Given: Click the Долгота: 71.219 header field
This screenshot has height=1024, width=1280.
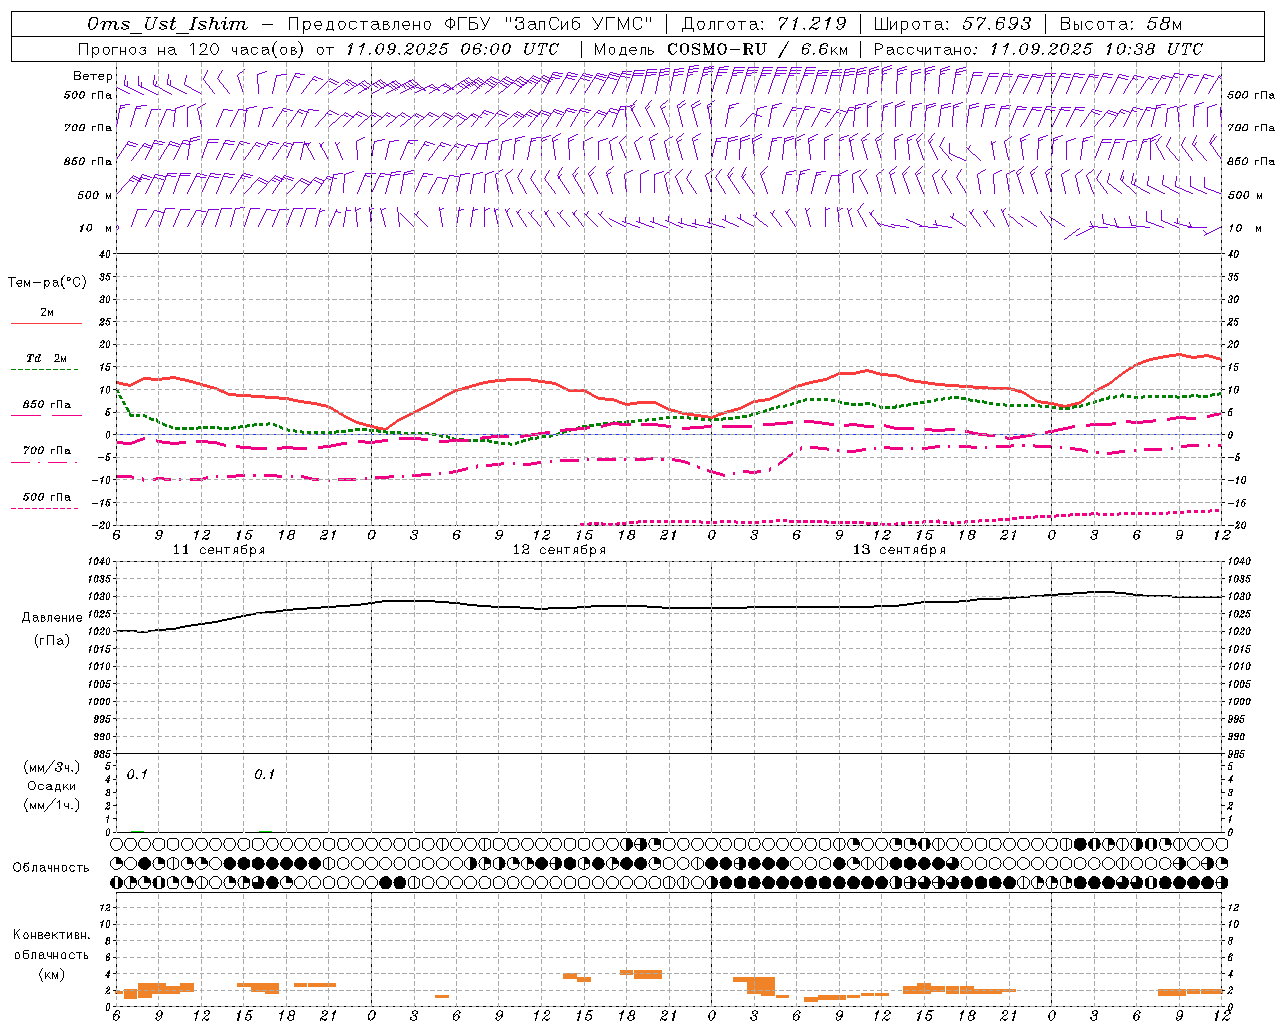Looking at the screenshot, I should pyautogui.click(x=763, y=24).
